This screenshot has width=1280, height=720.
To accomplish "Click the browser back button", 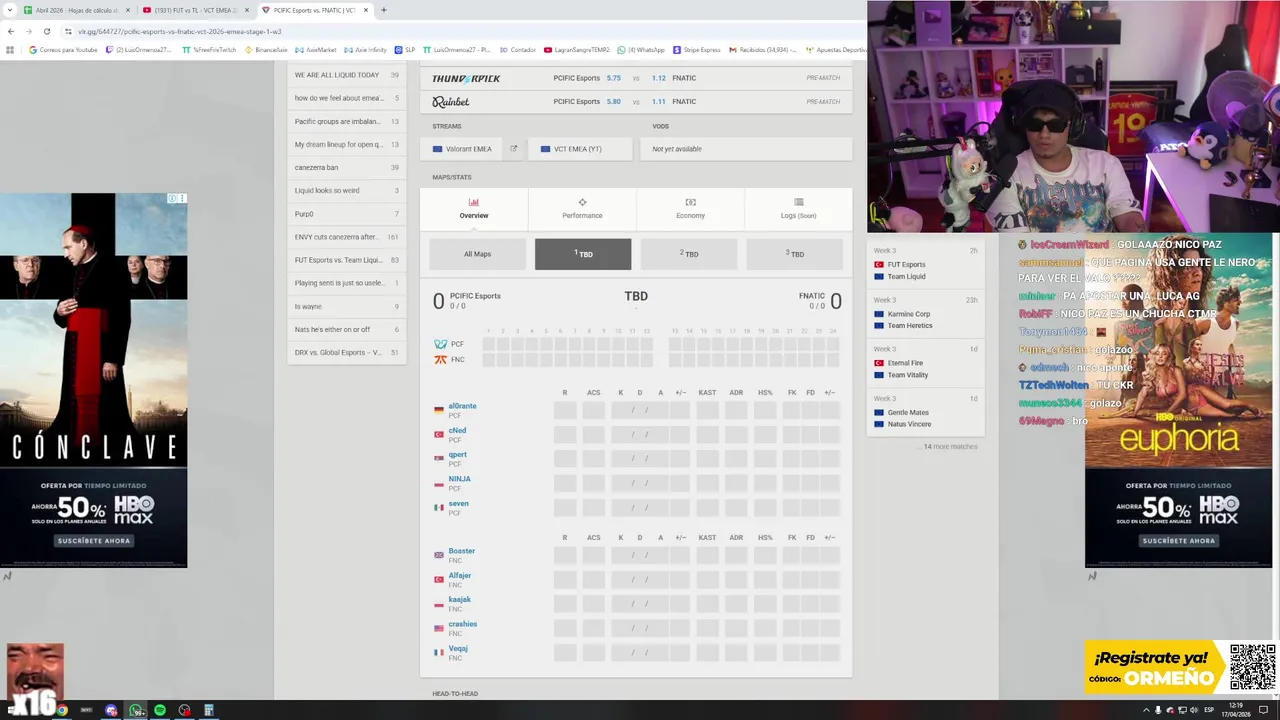I will [11, 31].
